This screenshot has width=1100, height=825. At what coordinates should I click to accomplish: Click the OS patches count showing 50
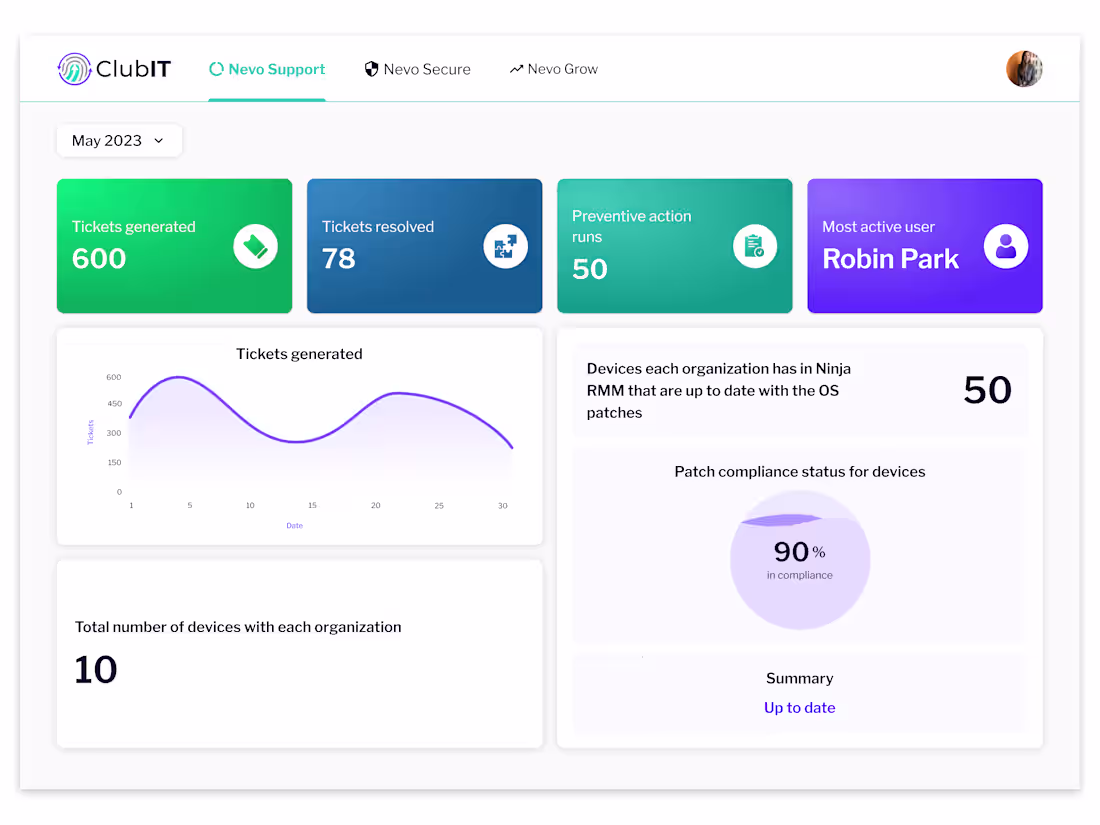click(987, 390)
